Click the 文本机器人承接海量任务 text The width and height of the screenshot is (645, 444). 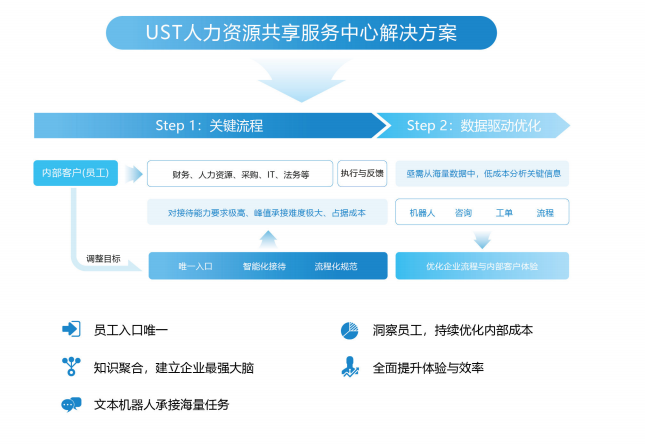(x=161, y=405)
